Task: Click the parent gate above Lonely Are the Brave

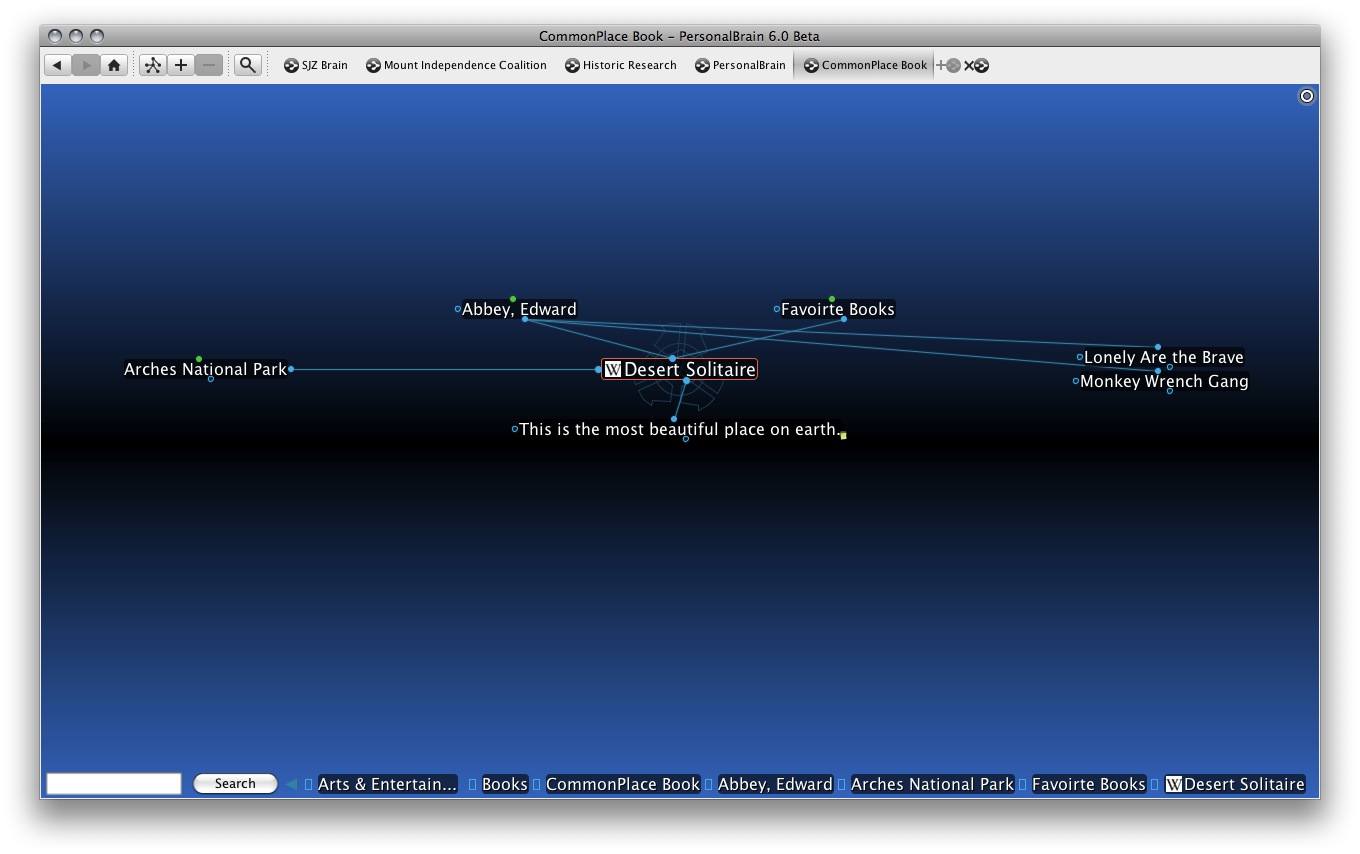Action: tap(1158, 347)
